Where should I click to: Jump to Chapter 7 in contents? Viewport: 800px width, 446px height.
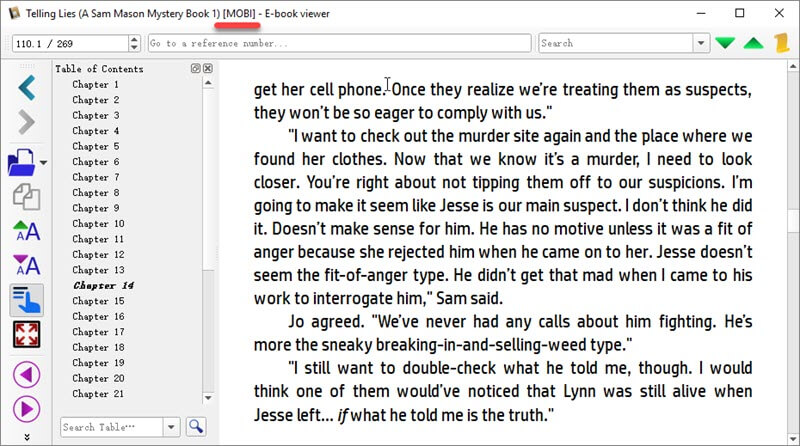[90, 177]
